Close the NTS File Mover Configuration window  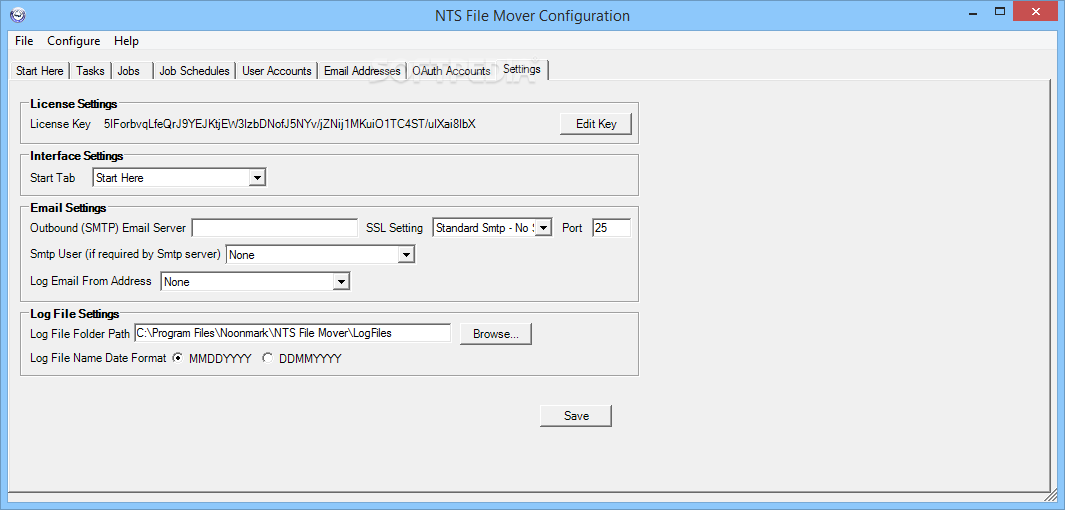(1035, 12)
